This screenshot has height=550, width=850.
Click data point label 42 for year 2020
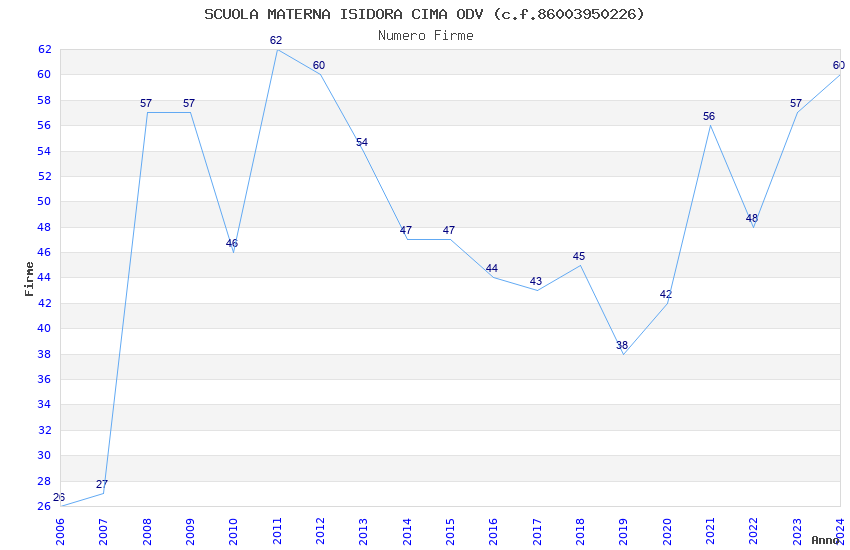coord(666,294)
